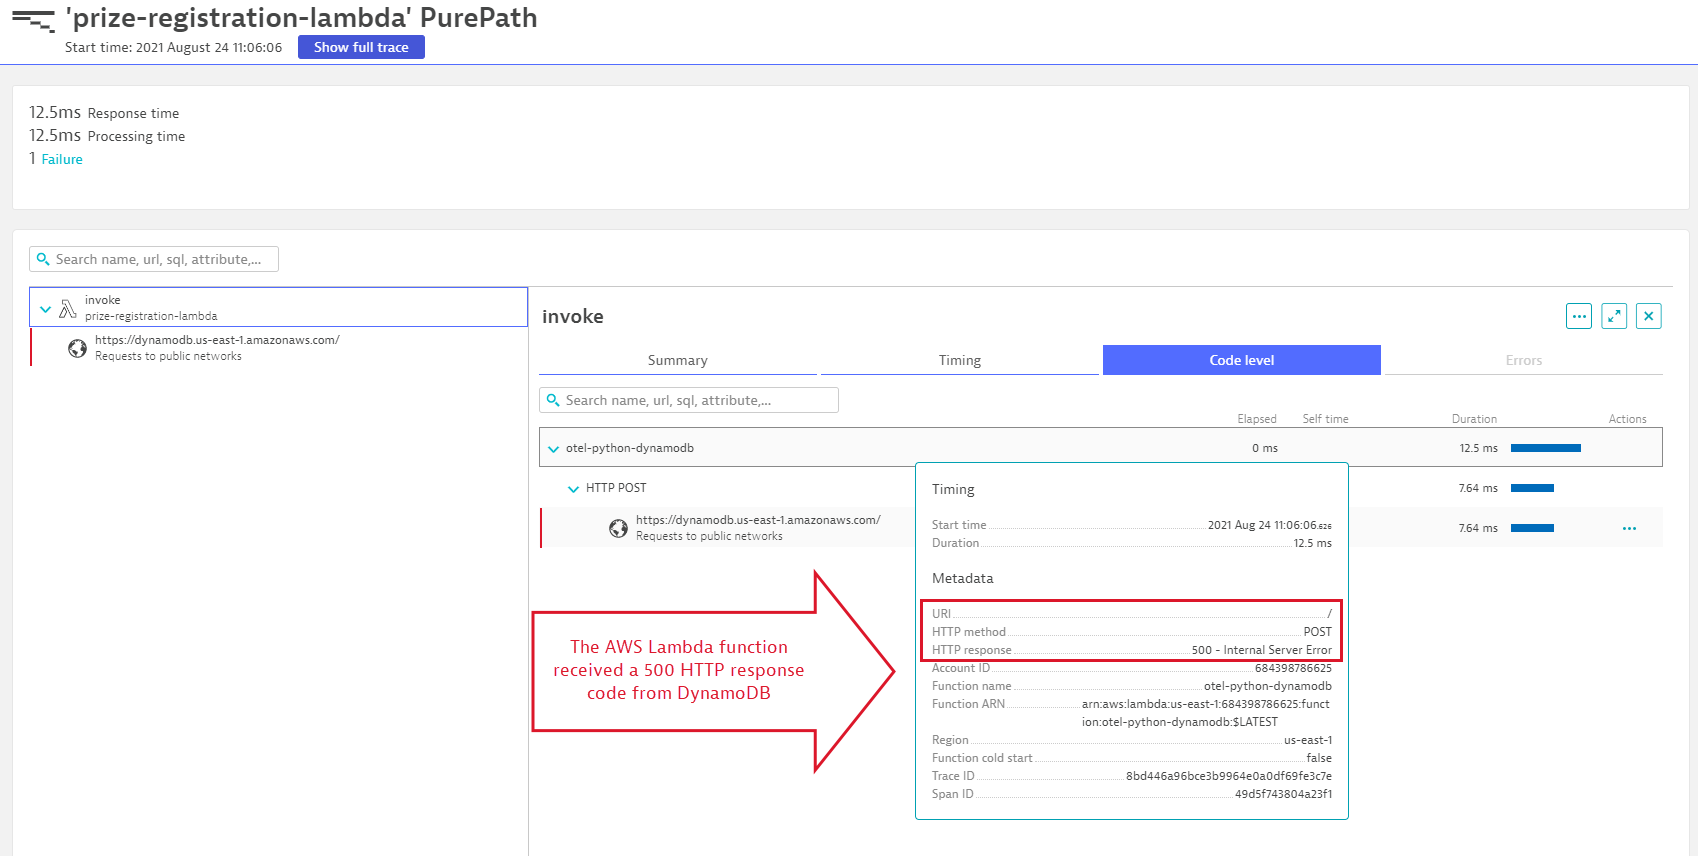Click the Function name otel-python-dynamodb value
Viewport: 1698px width, 856px height.
(1268, 686)
